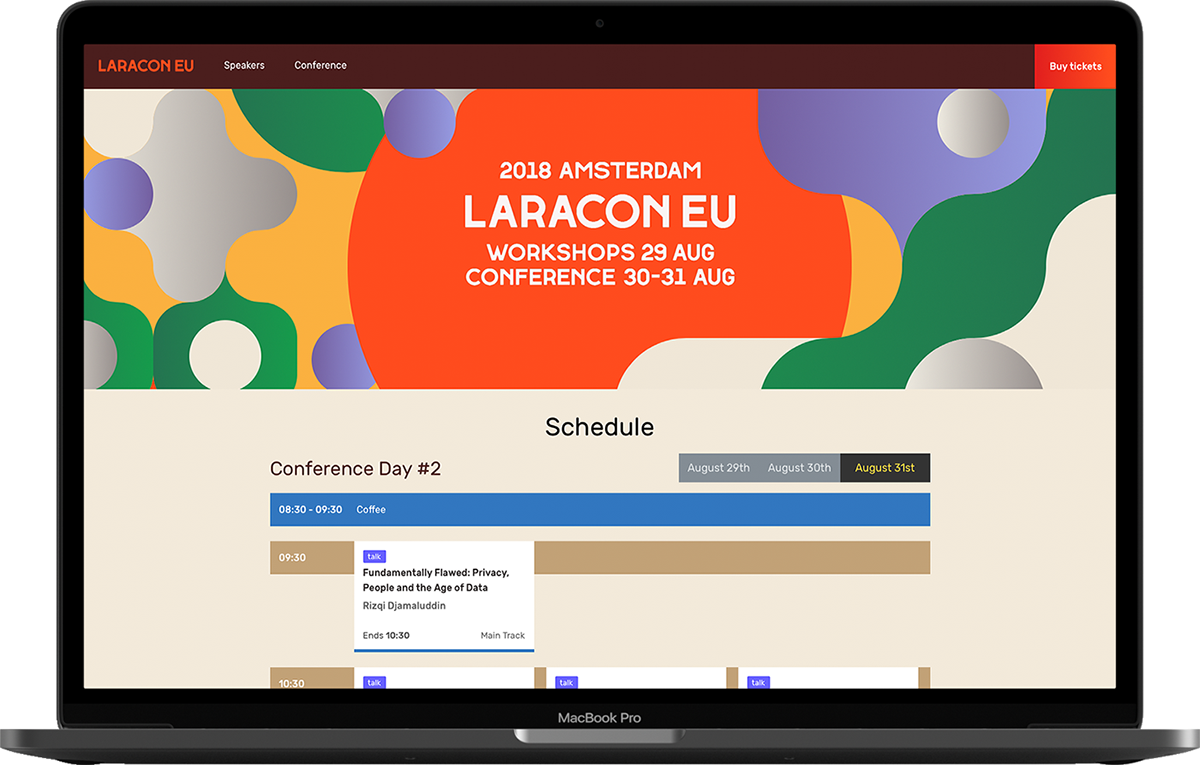Image resolution: width=1200 pixels, height=765 pixels.
Task: Open the Fundamentally Flawed talk title
Action: click(436, 580)
